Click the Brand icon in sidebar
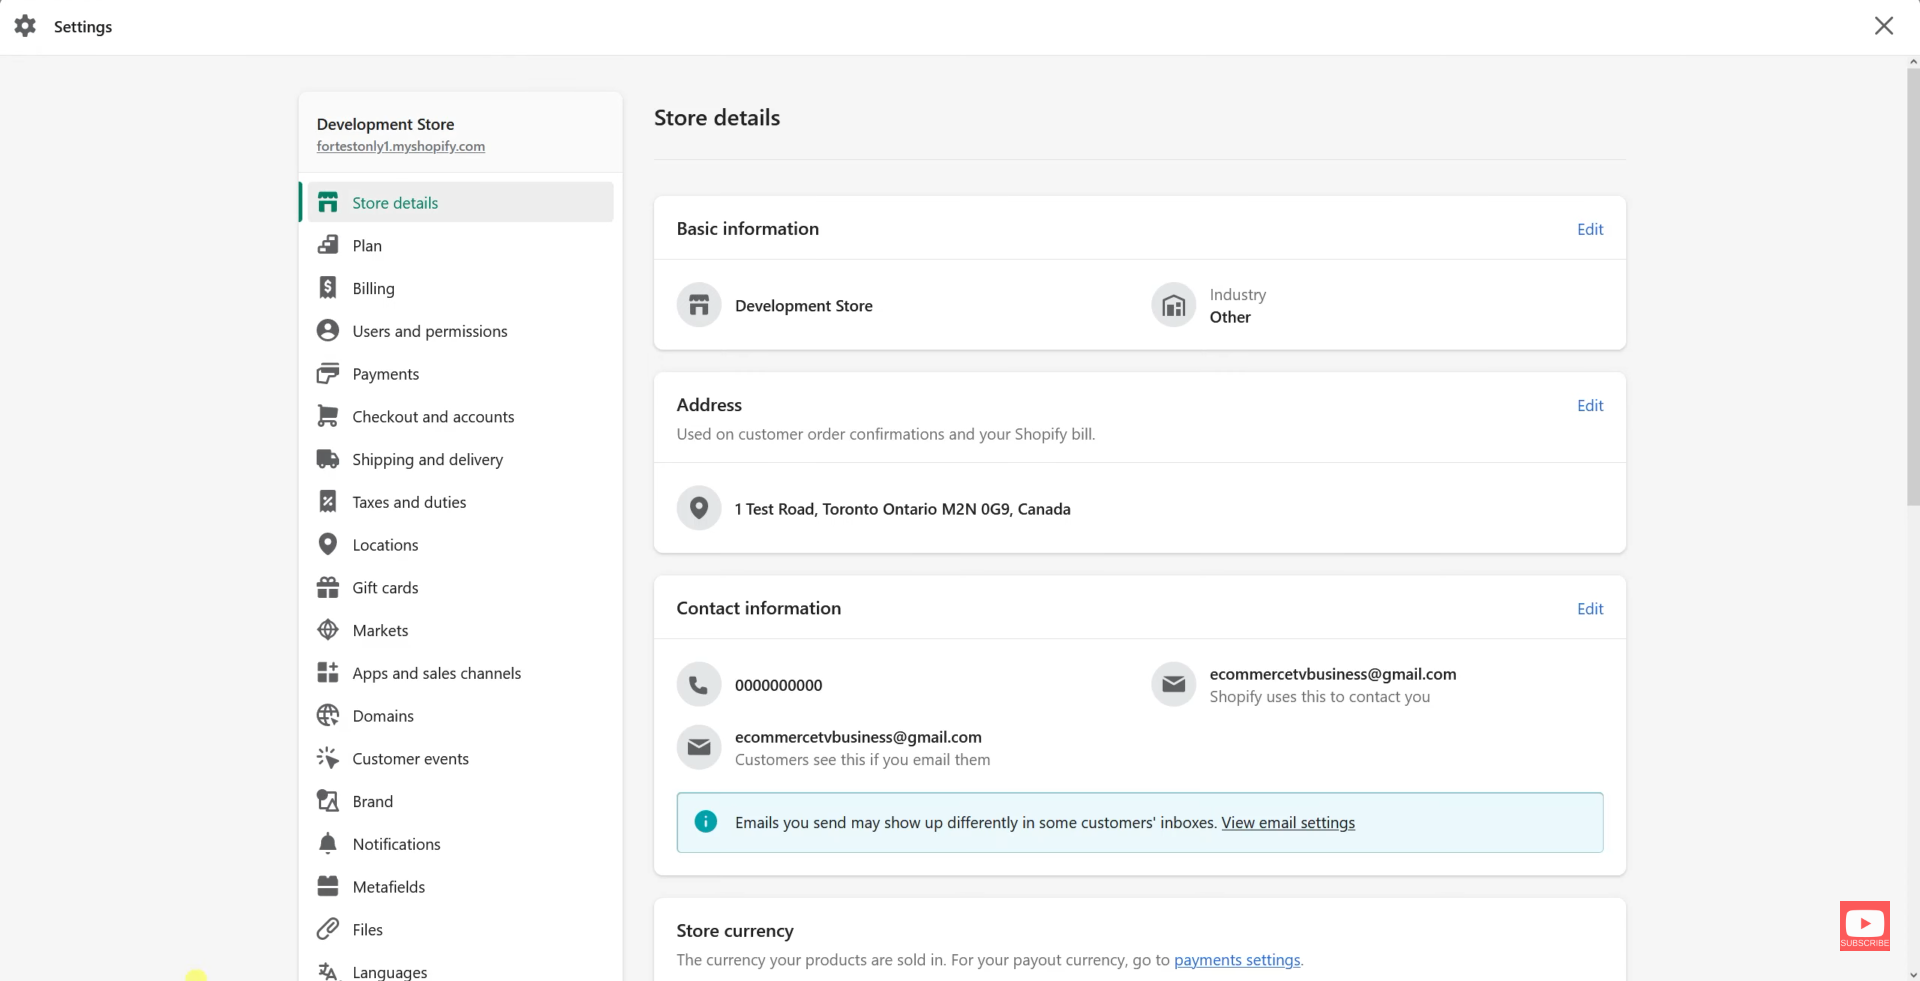 click(x=328, y=801)
